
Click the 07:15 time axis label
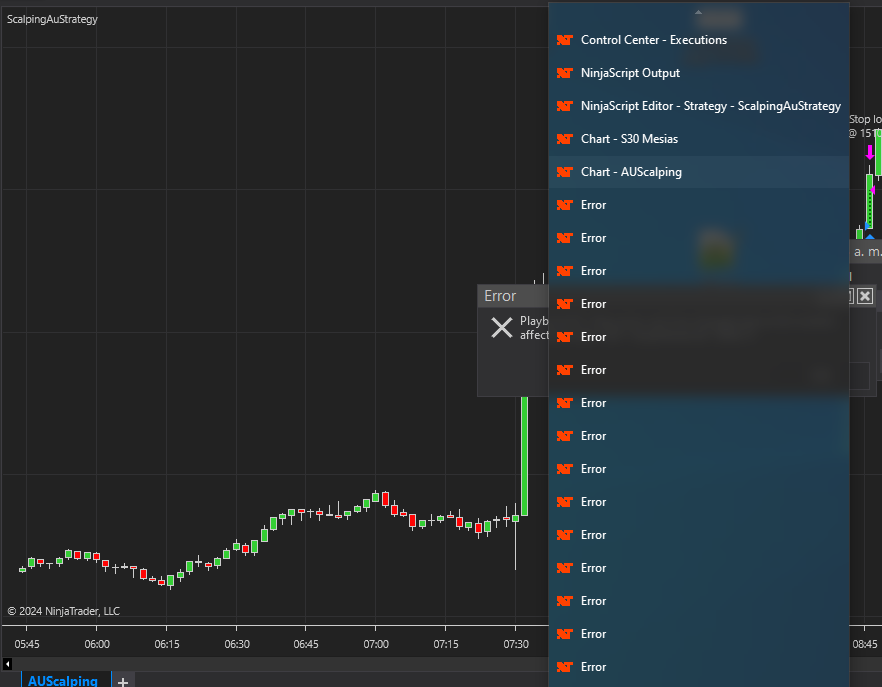click(x=446, y=644)
